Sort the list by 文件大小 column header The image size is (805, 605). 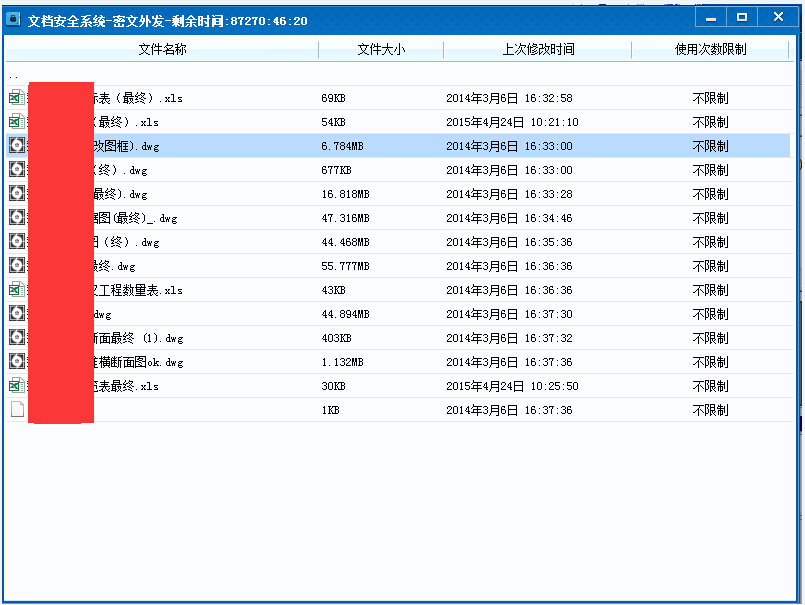pos(381,49)
